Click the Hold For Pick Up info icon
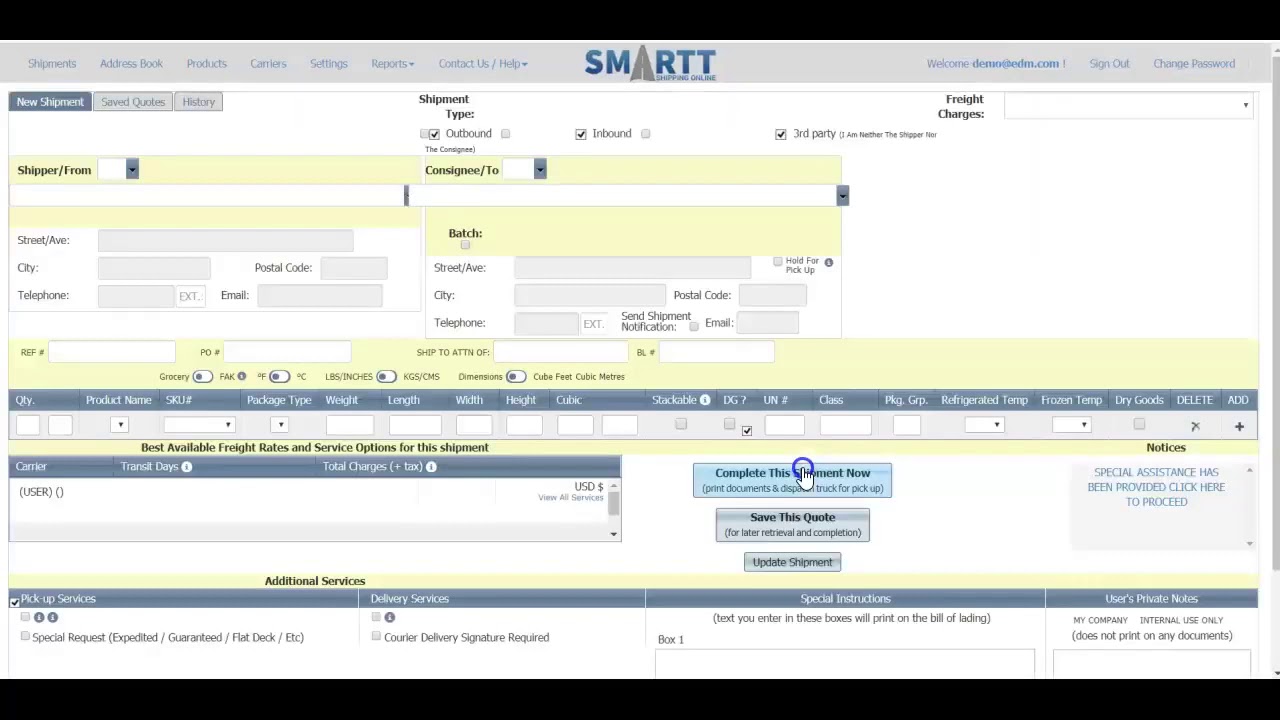Screen dimensions: 1280x720 coord(828,262)
